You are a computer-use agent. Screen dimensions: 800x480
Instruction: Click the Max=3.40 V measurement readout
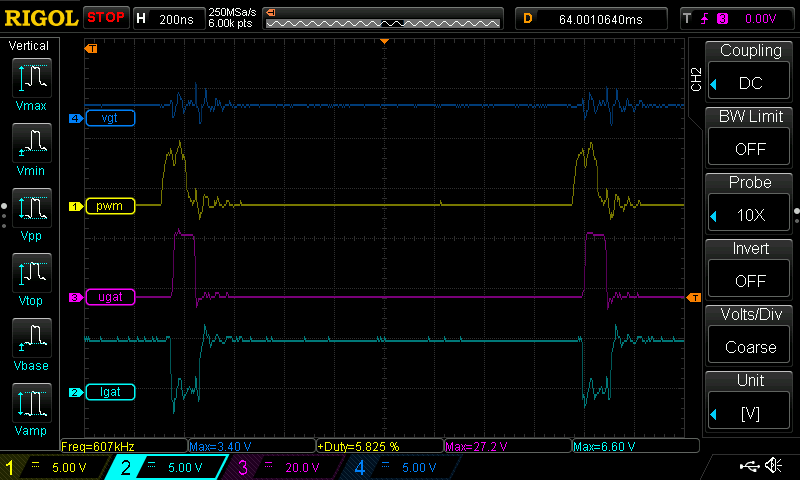(252, 446)
